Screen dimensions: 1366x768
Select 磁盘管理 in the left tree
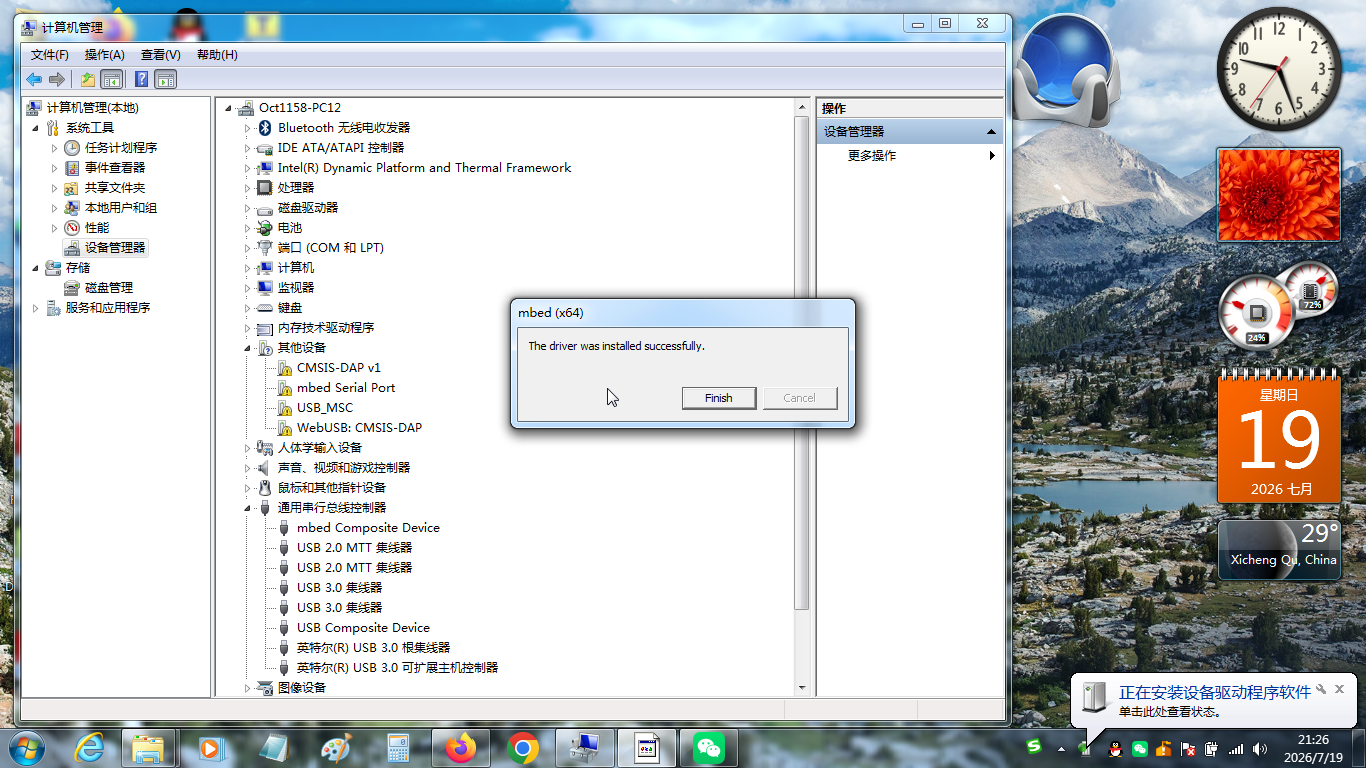point(109,287)
